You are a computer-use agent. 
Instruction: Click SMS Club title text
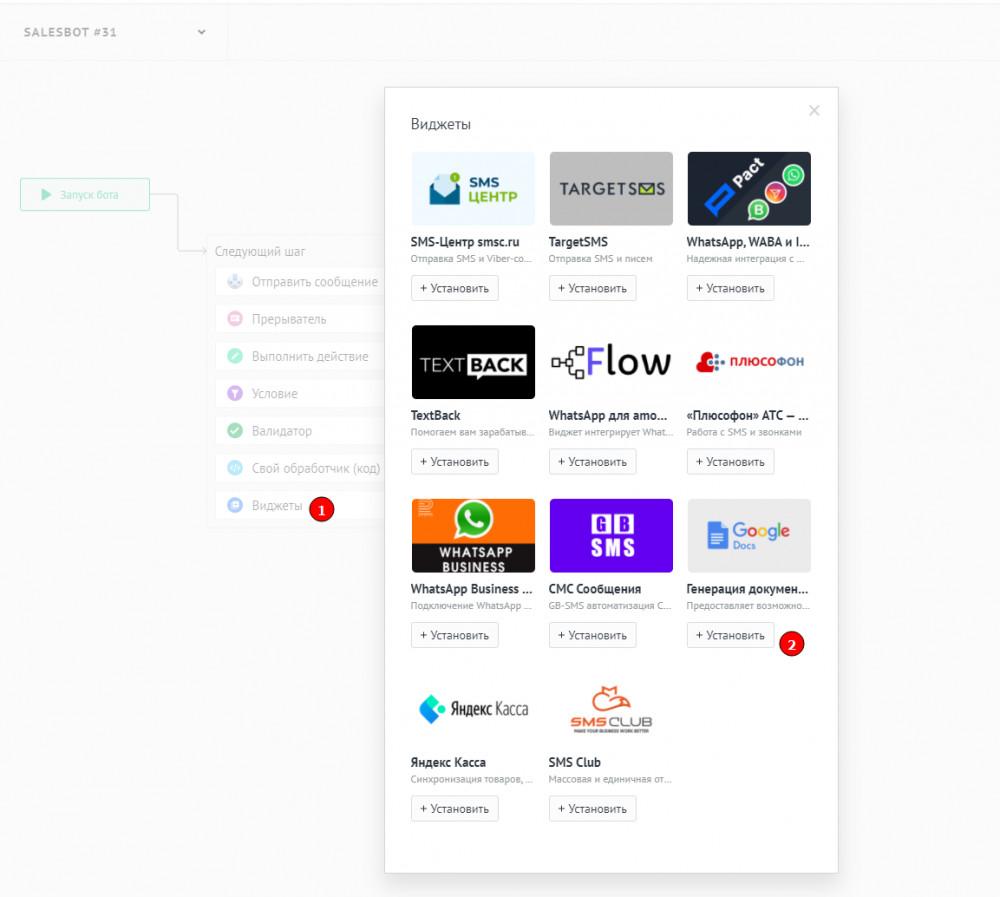(x=575, y=762)
